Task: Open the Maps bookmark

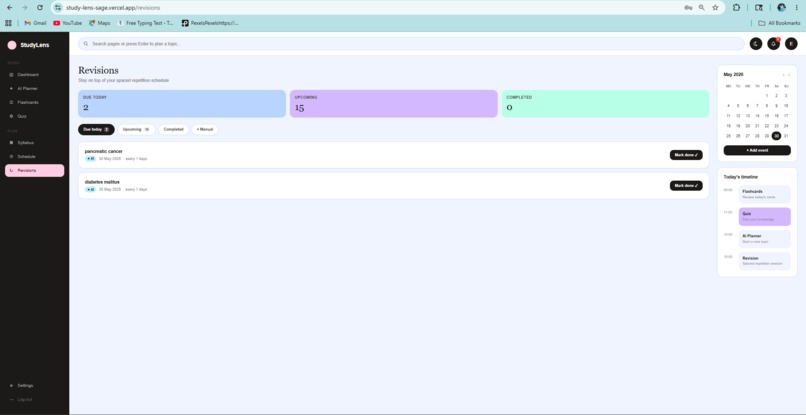Action: tap(99, 23)
